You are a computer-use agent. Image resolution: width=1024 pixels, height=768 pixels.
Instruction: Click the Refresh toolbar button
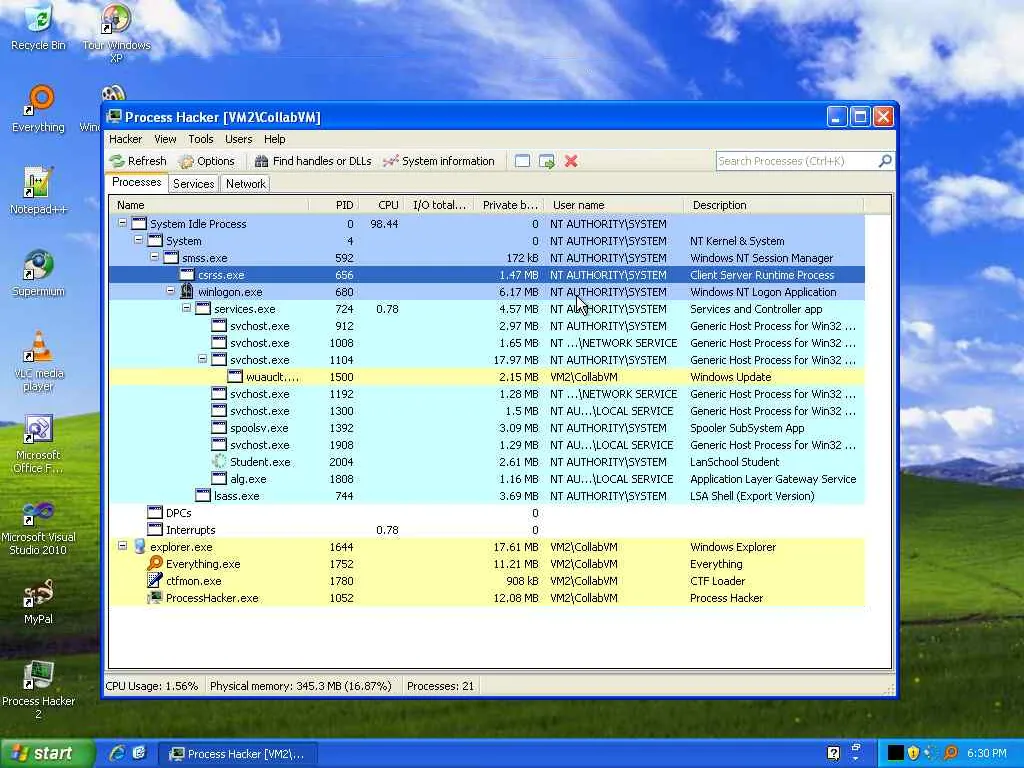pyautogui.click(x=138, y=161)
